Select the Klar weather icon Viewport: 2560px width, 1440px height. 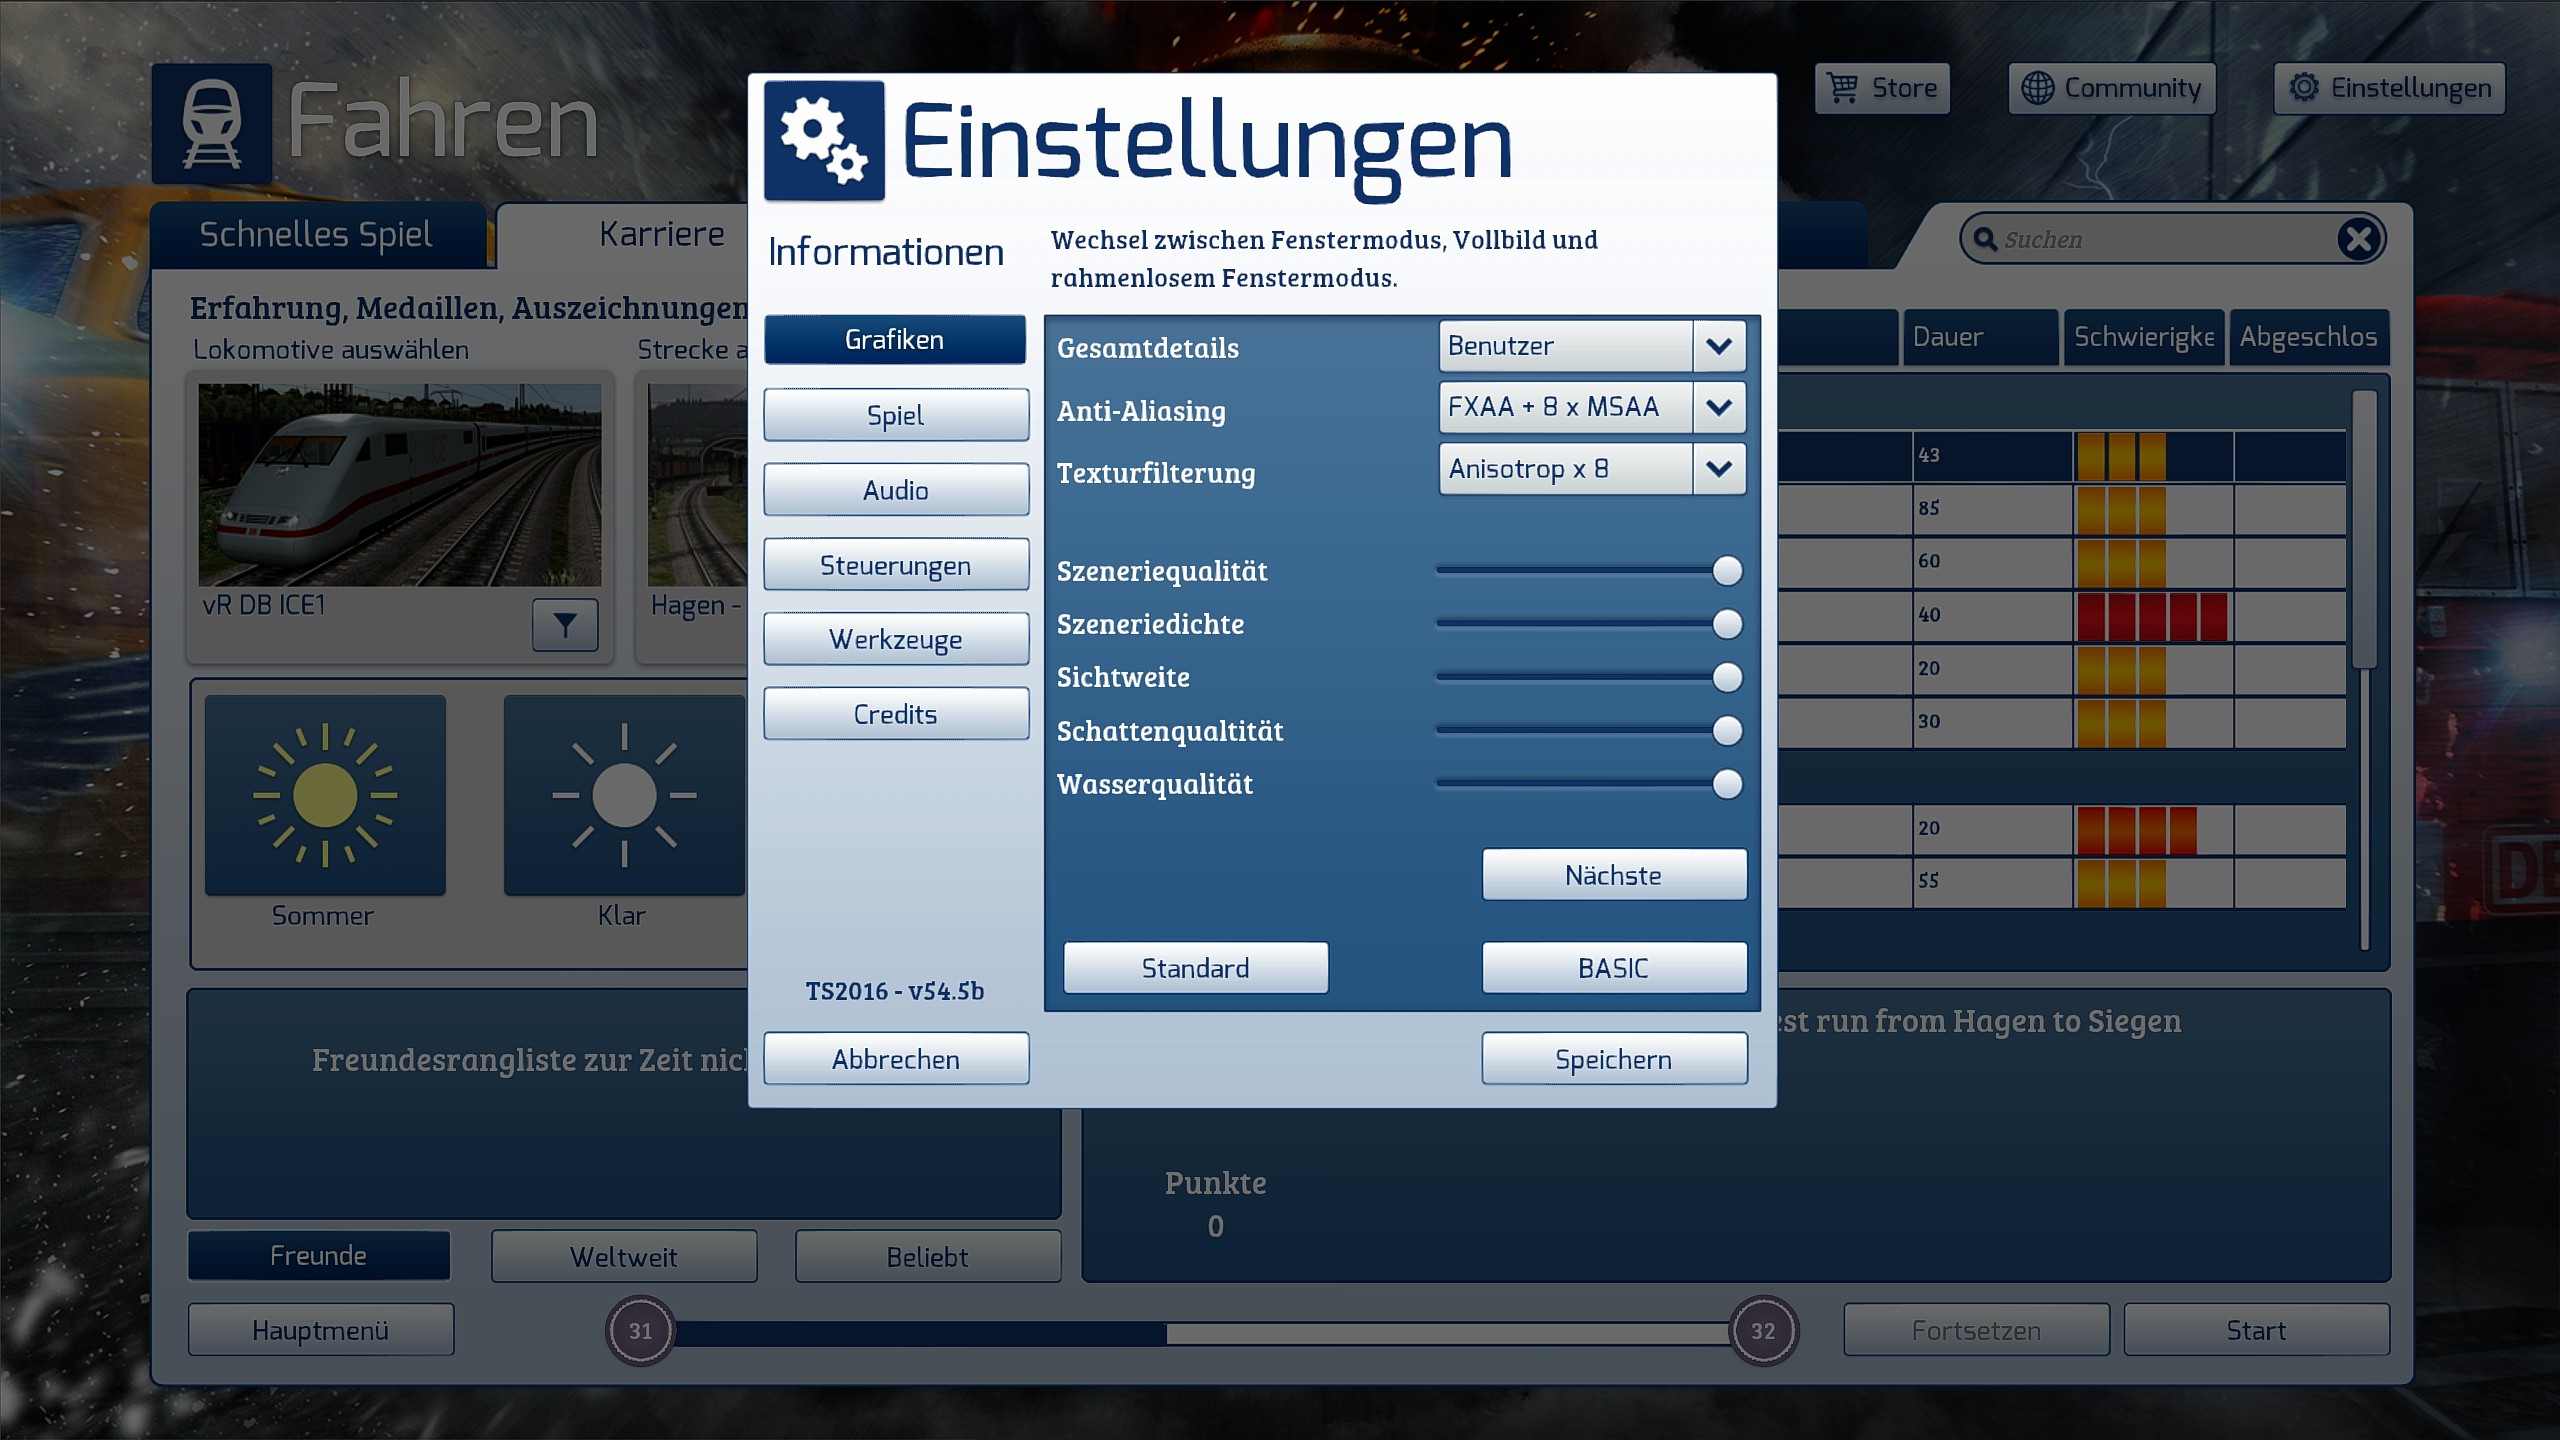coord(624,795)
